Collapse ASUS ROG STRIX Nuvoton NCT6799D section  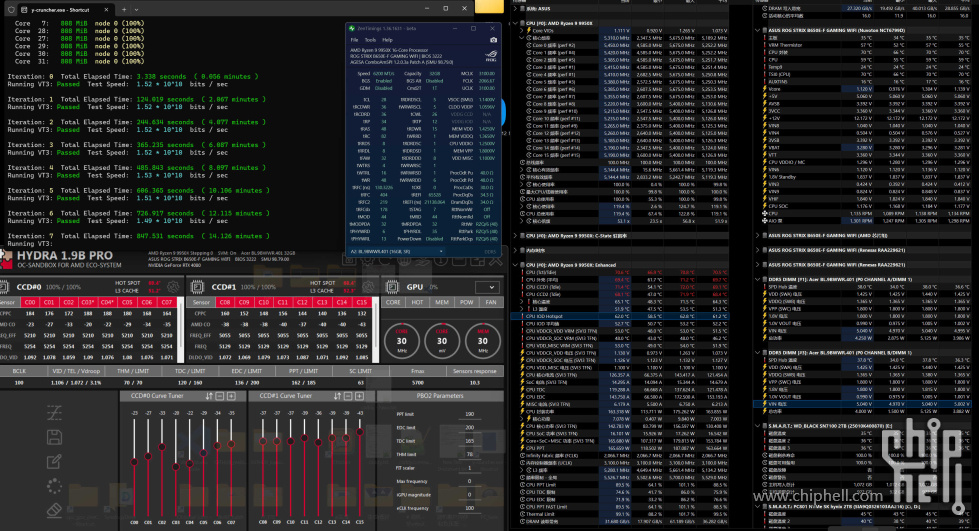(x=757, y=30)
